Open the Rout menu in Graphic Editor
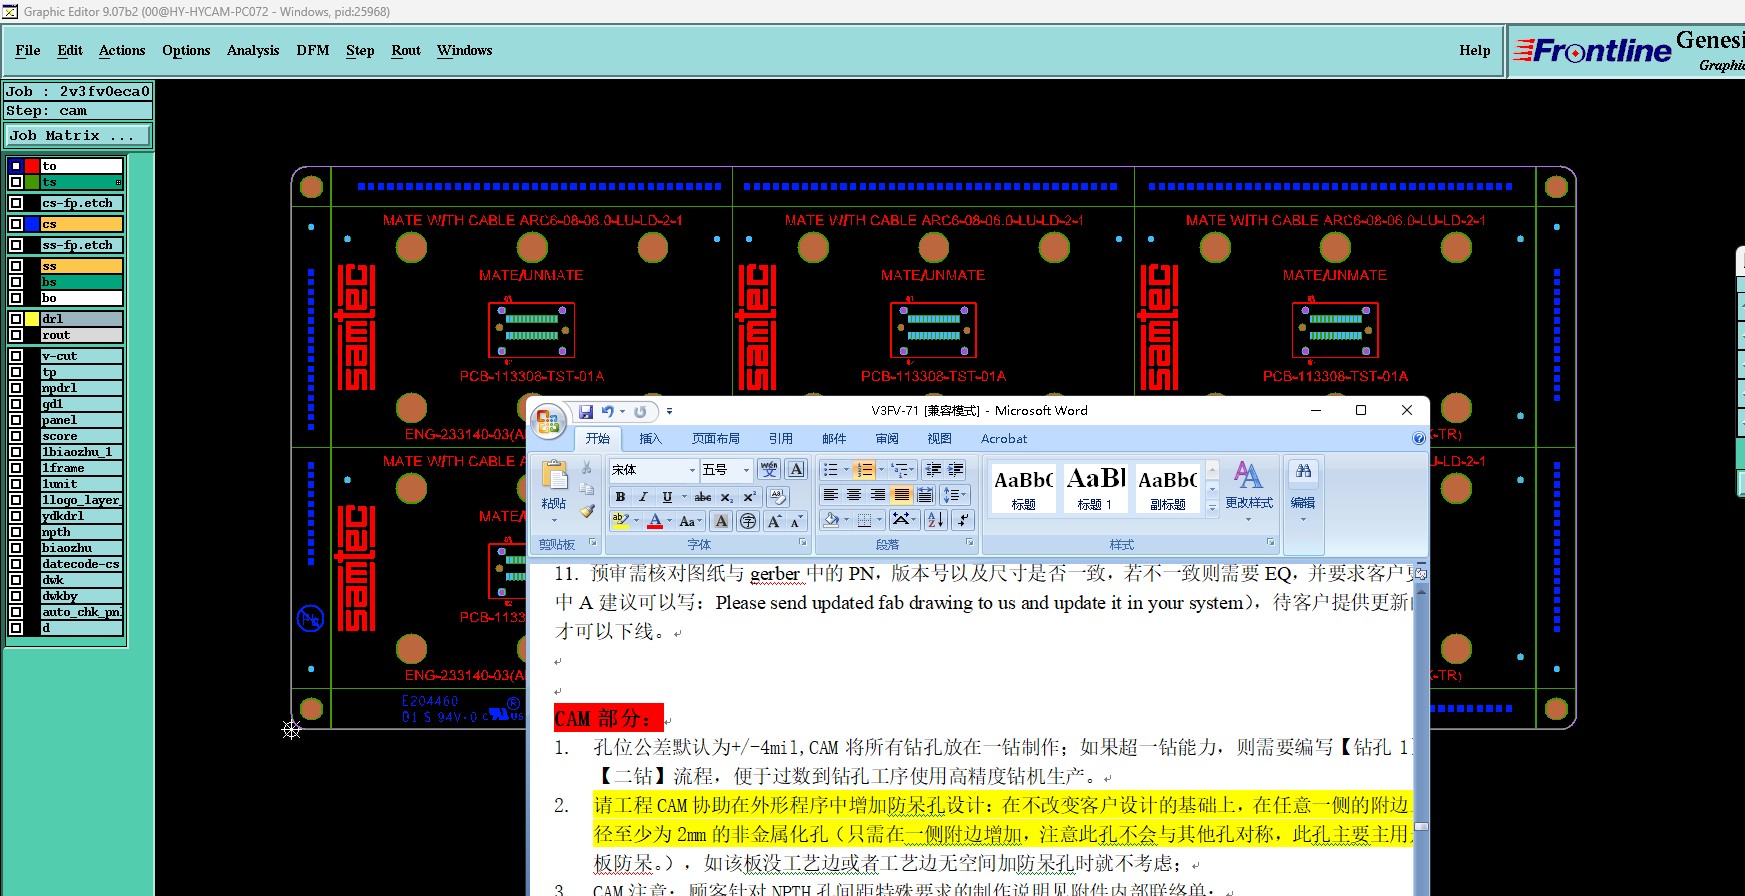This screenshot has width=1745, height=896. coord(406,50)
